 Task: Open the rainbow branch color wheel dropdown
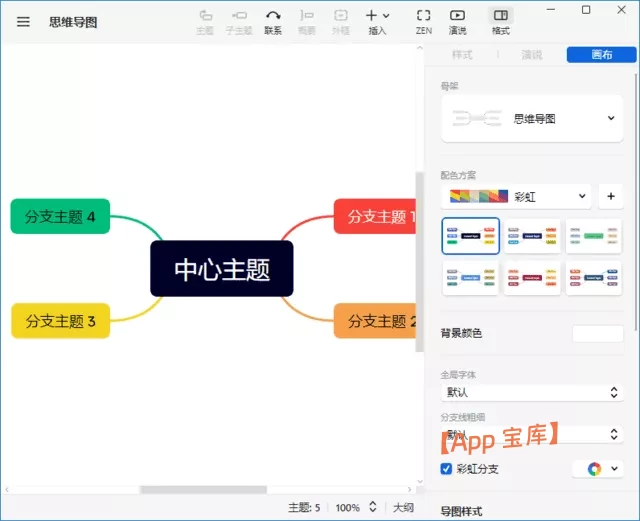coord(598,469)
